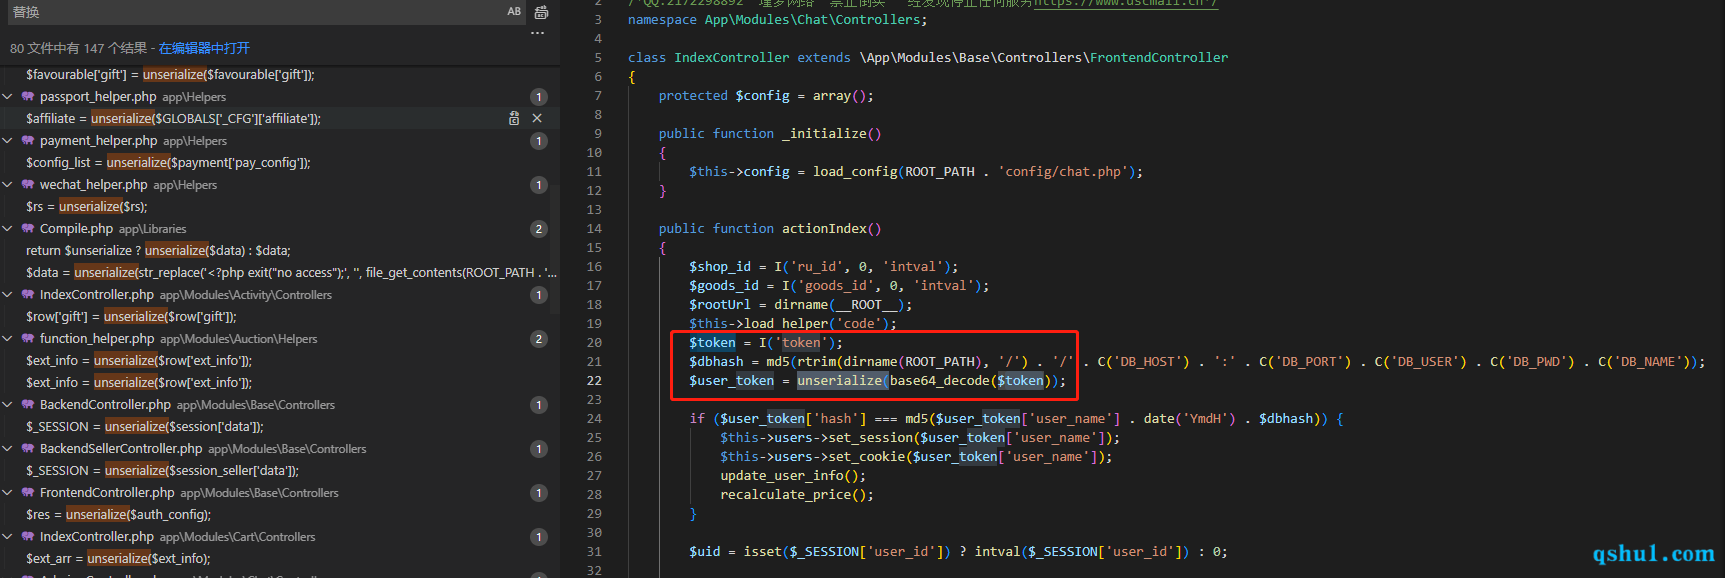The width and height of the screenshot is (1725, 578).
Task: Collapse the wechat_helper.php results group
Action: pyautogui.click(x=8, y=184)
